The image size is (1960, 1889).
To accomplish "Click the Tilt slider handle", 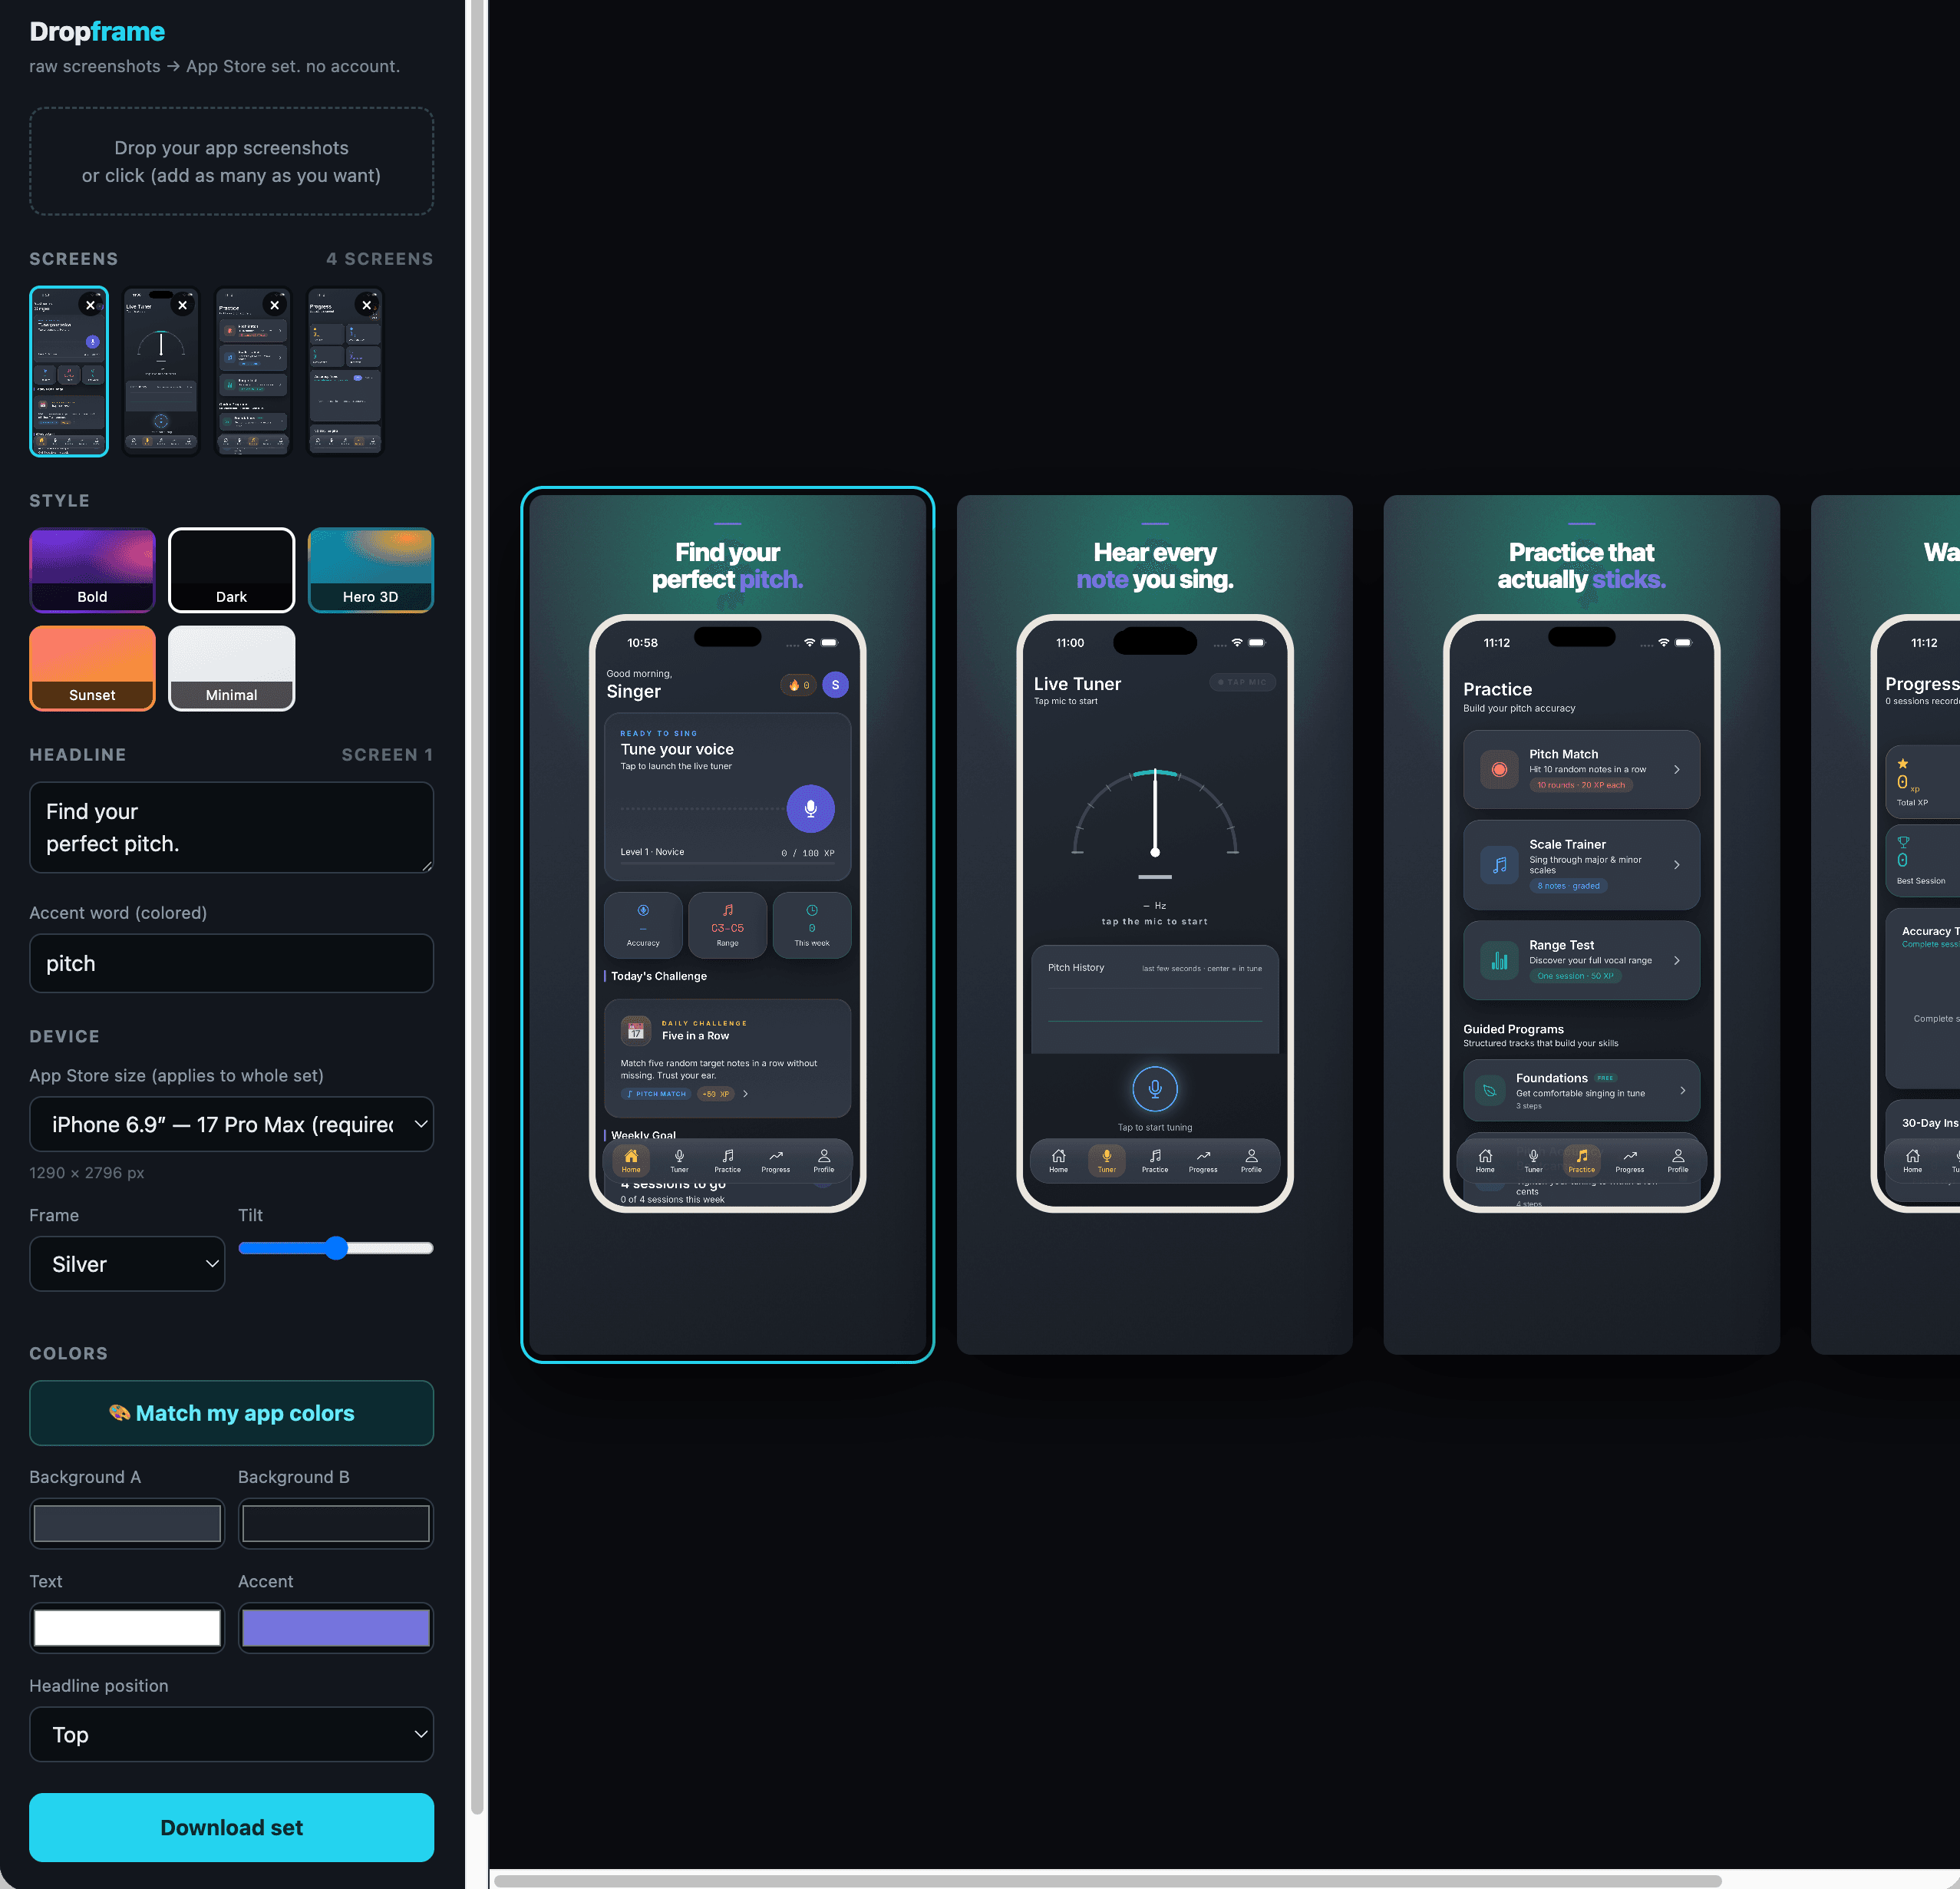I will [336, 1248].
